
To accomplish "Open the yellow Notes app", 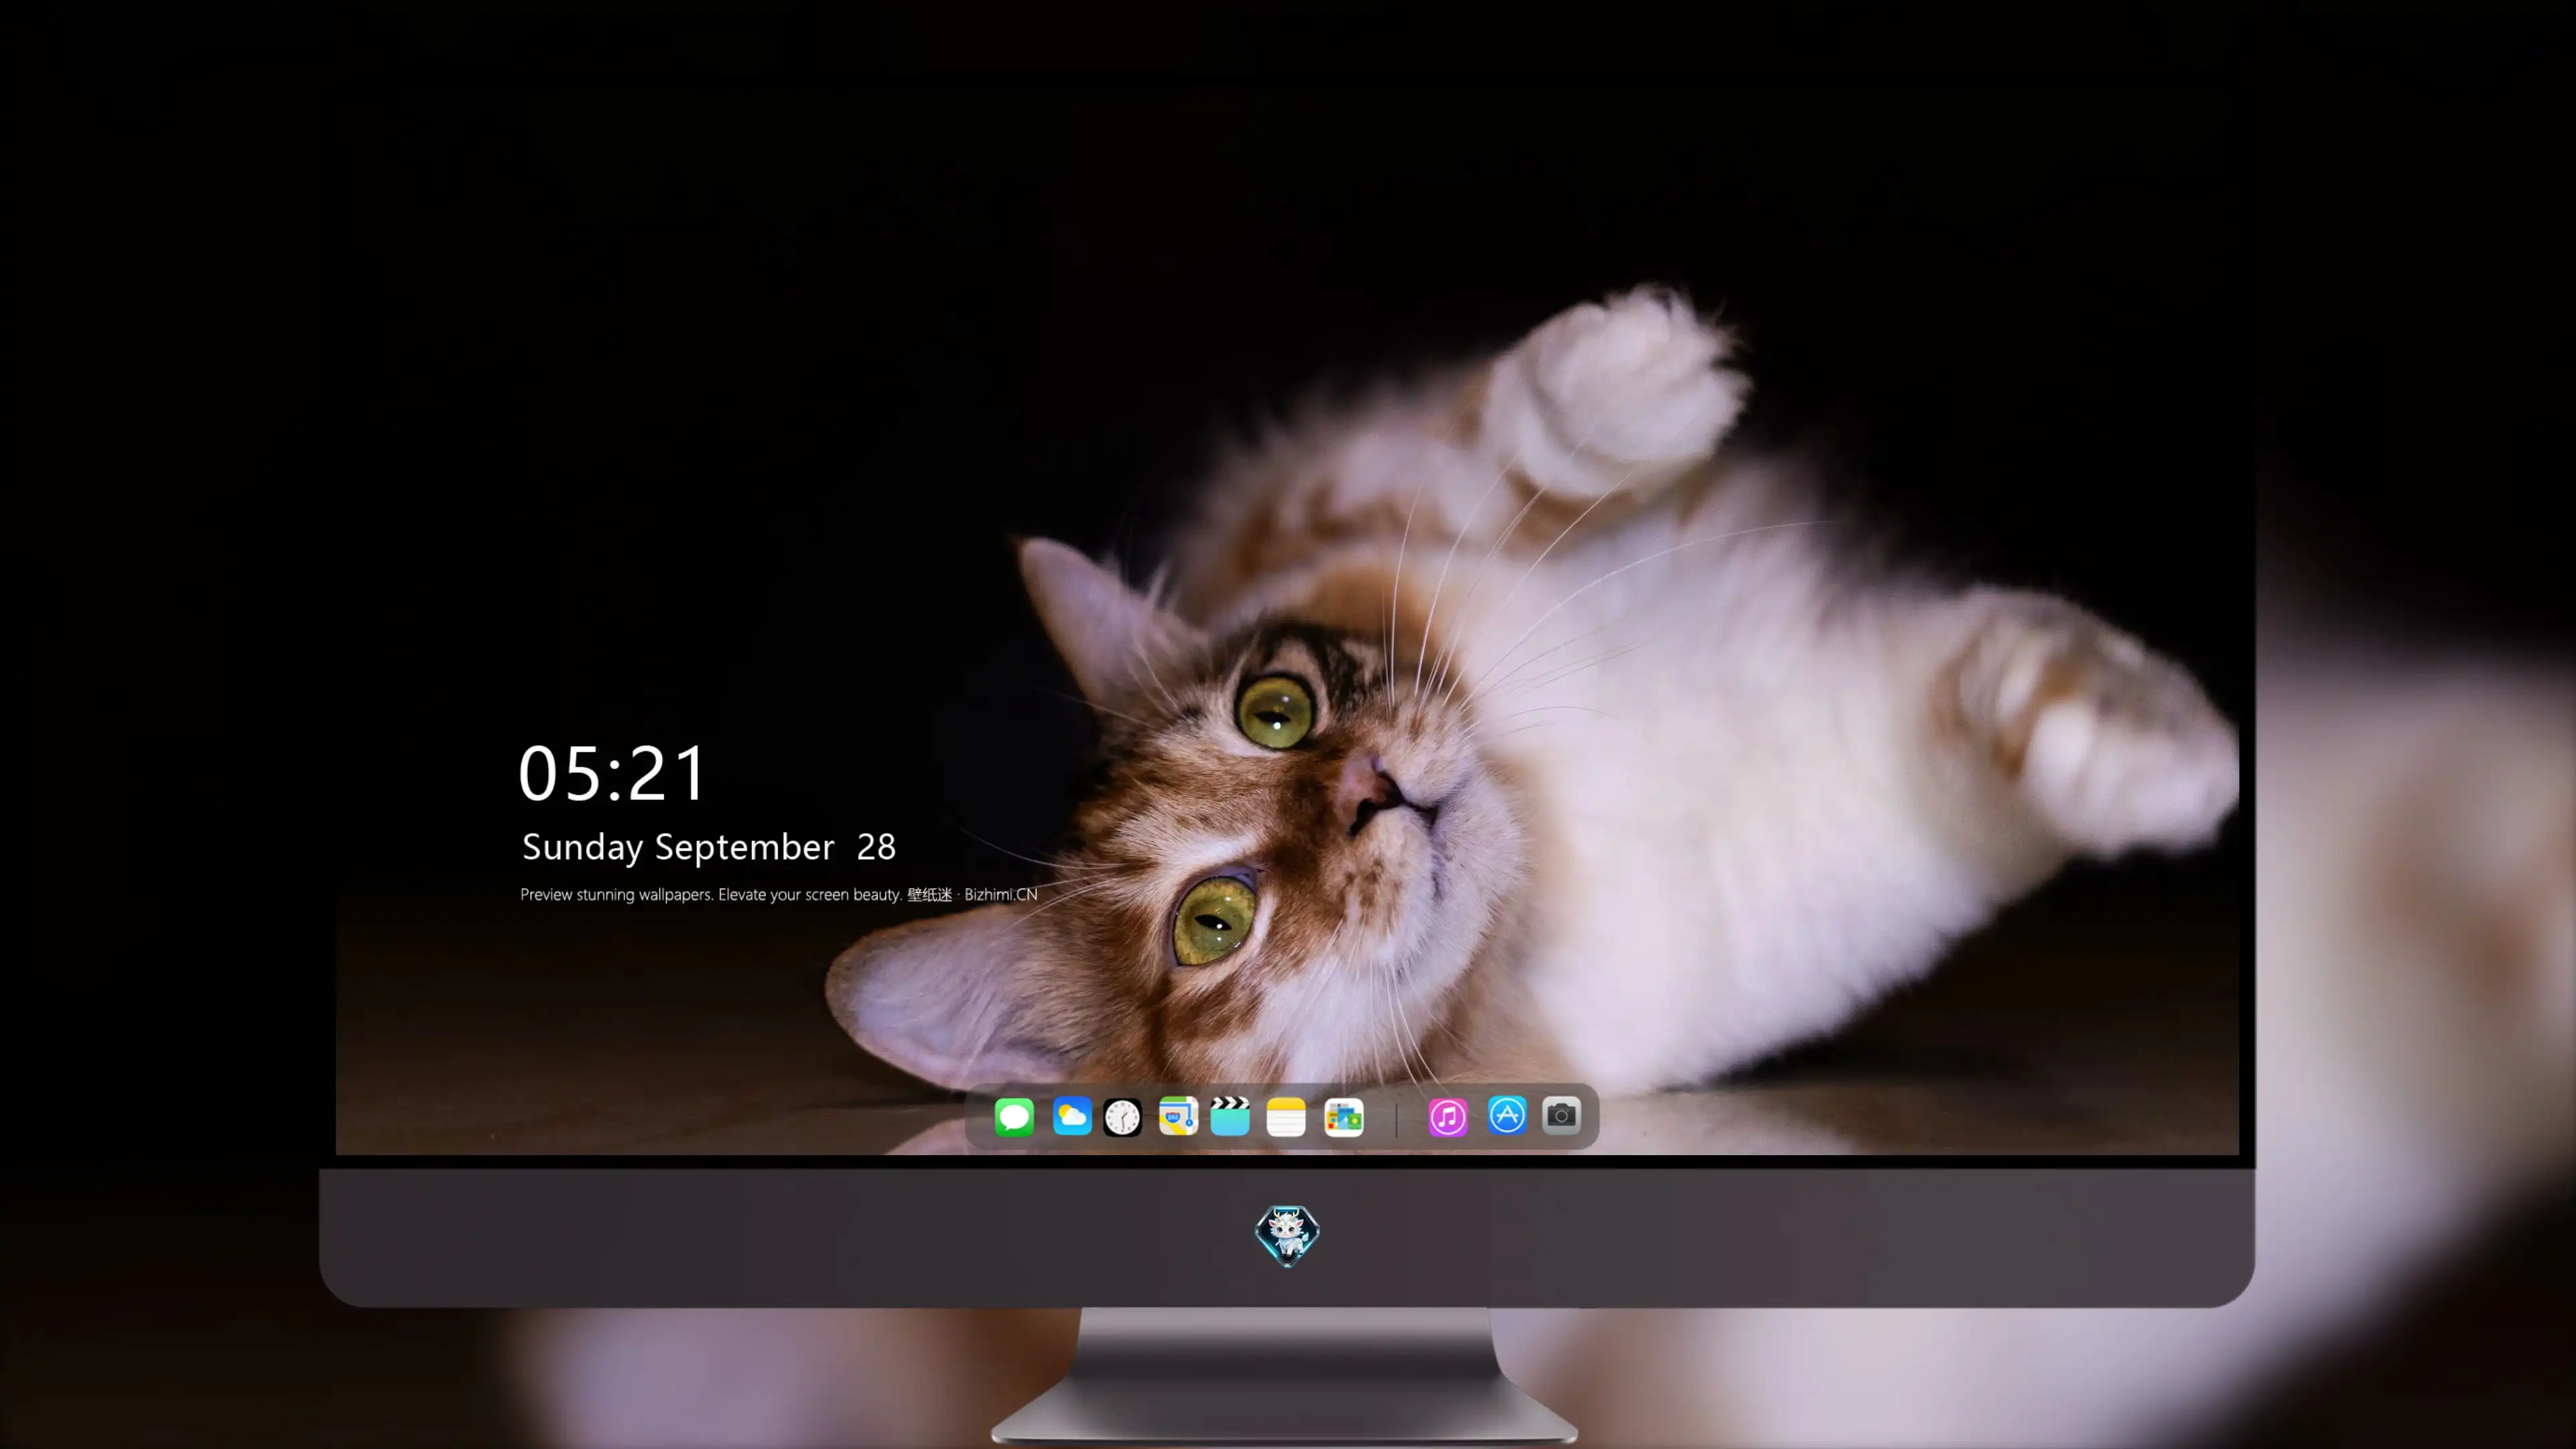I will coord(1286,1117).
